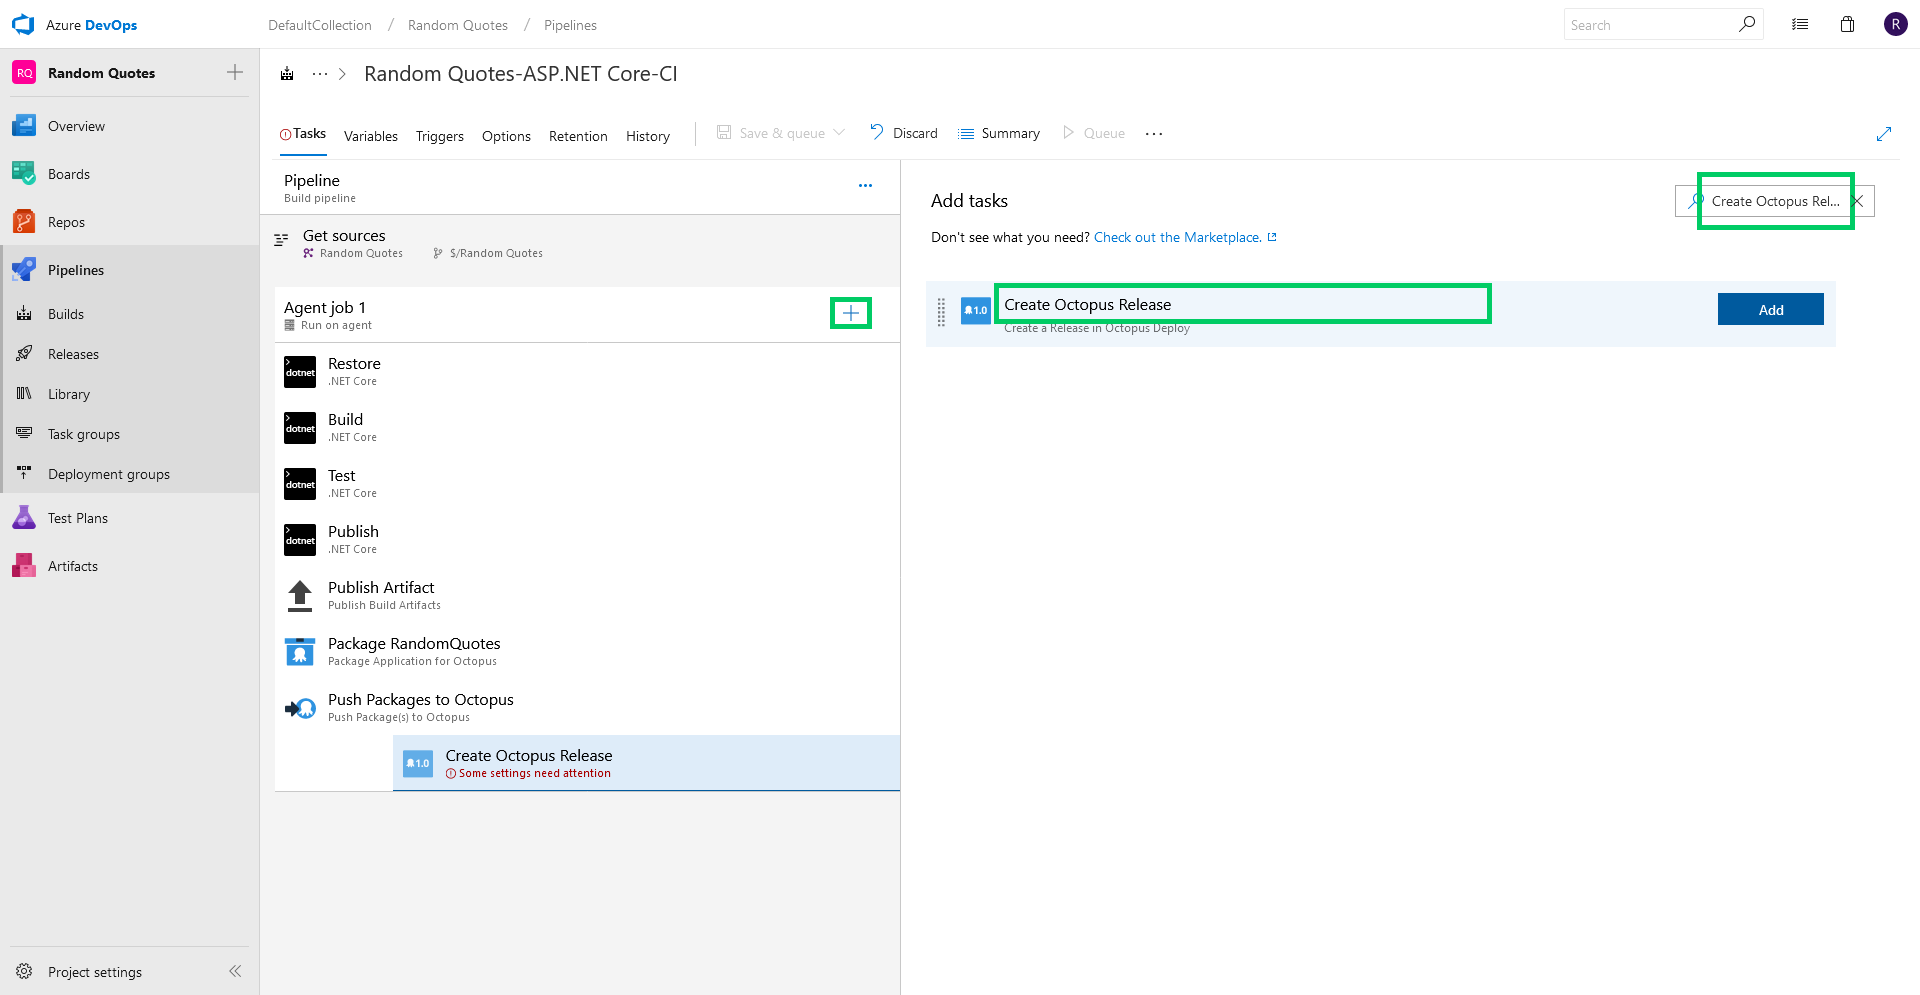The height and width of the screenshot is (995, 1920).
Task: Click the Queue button
Action: pos(1094,133)
